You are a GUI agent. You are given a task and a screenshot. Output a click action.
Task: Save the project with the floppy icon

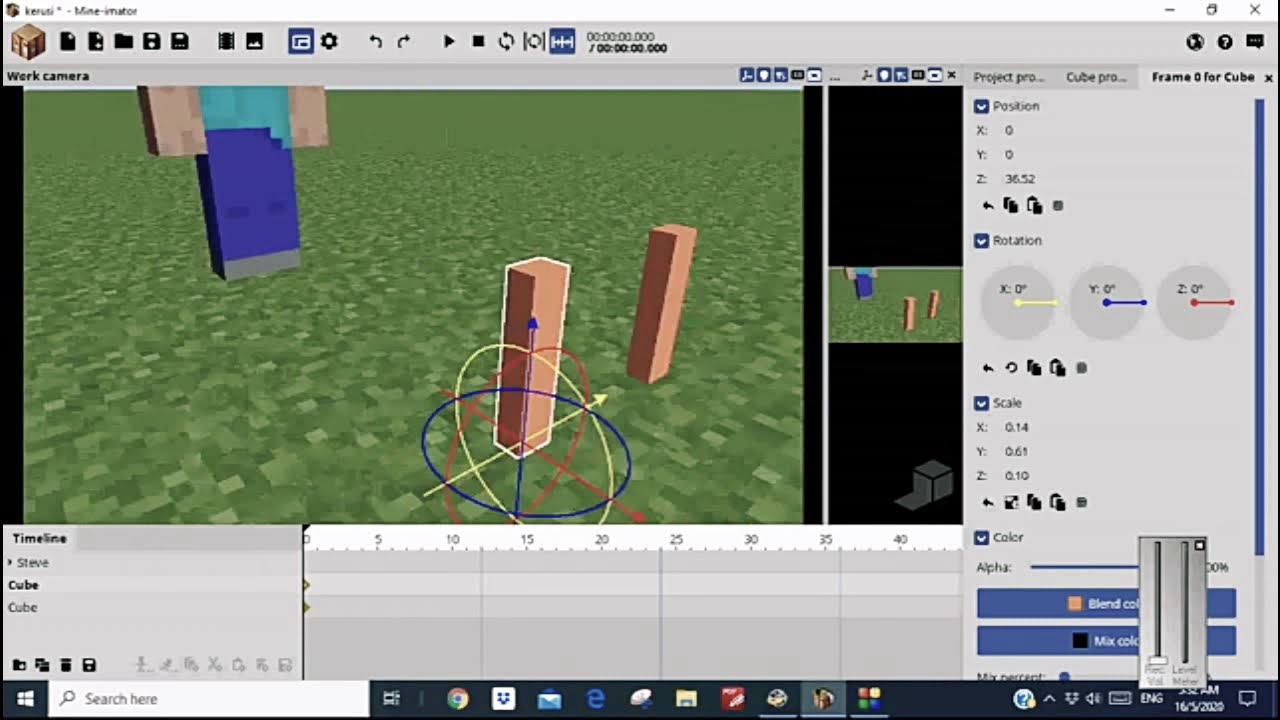152,42
